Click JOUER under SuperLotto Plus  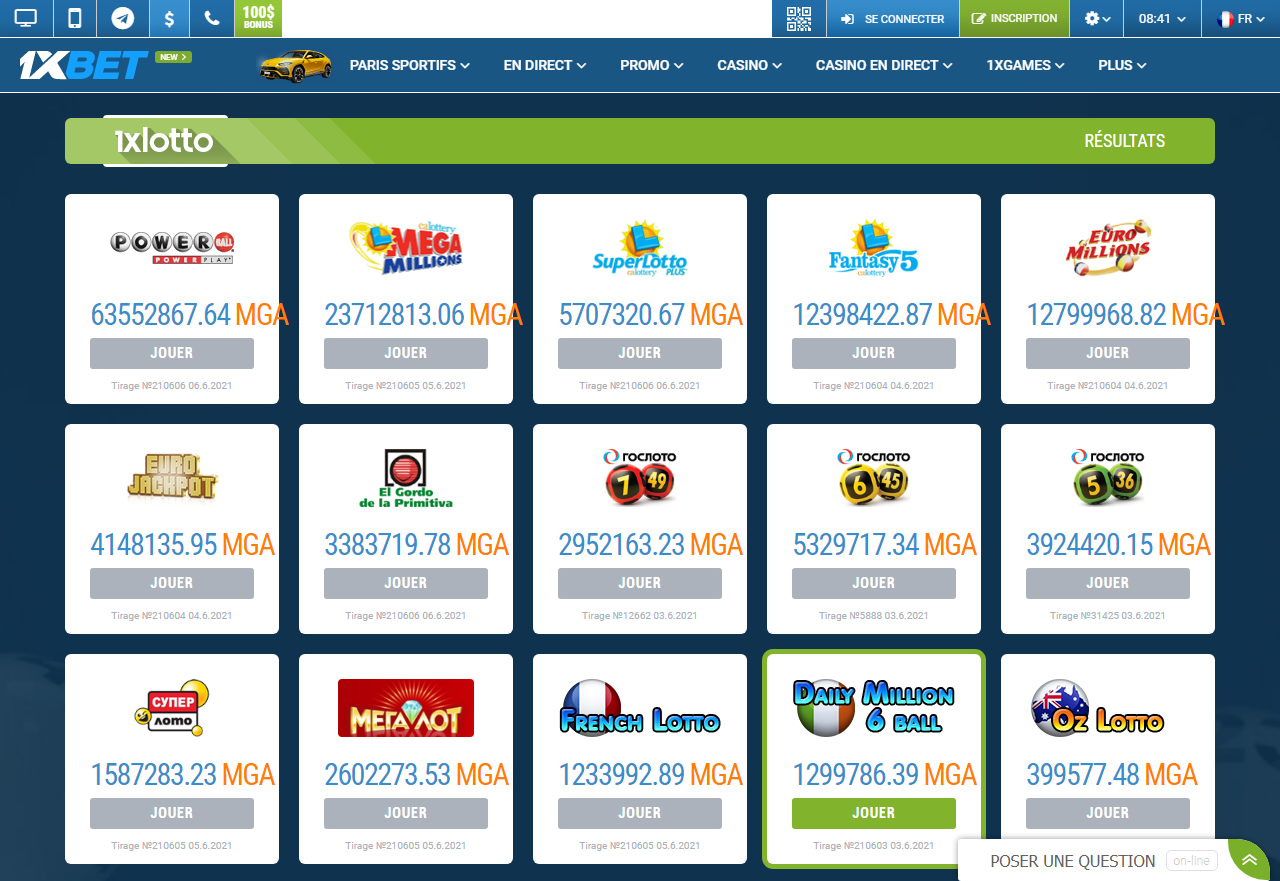pyautogui.click(x=640, y=353)
